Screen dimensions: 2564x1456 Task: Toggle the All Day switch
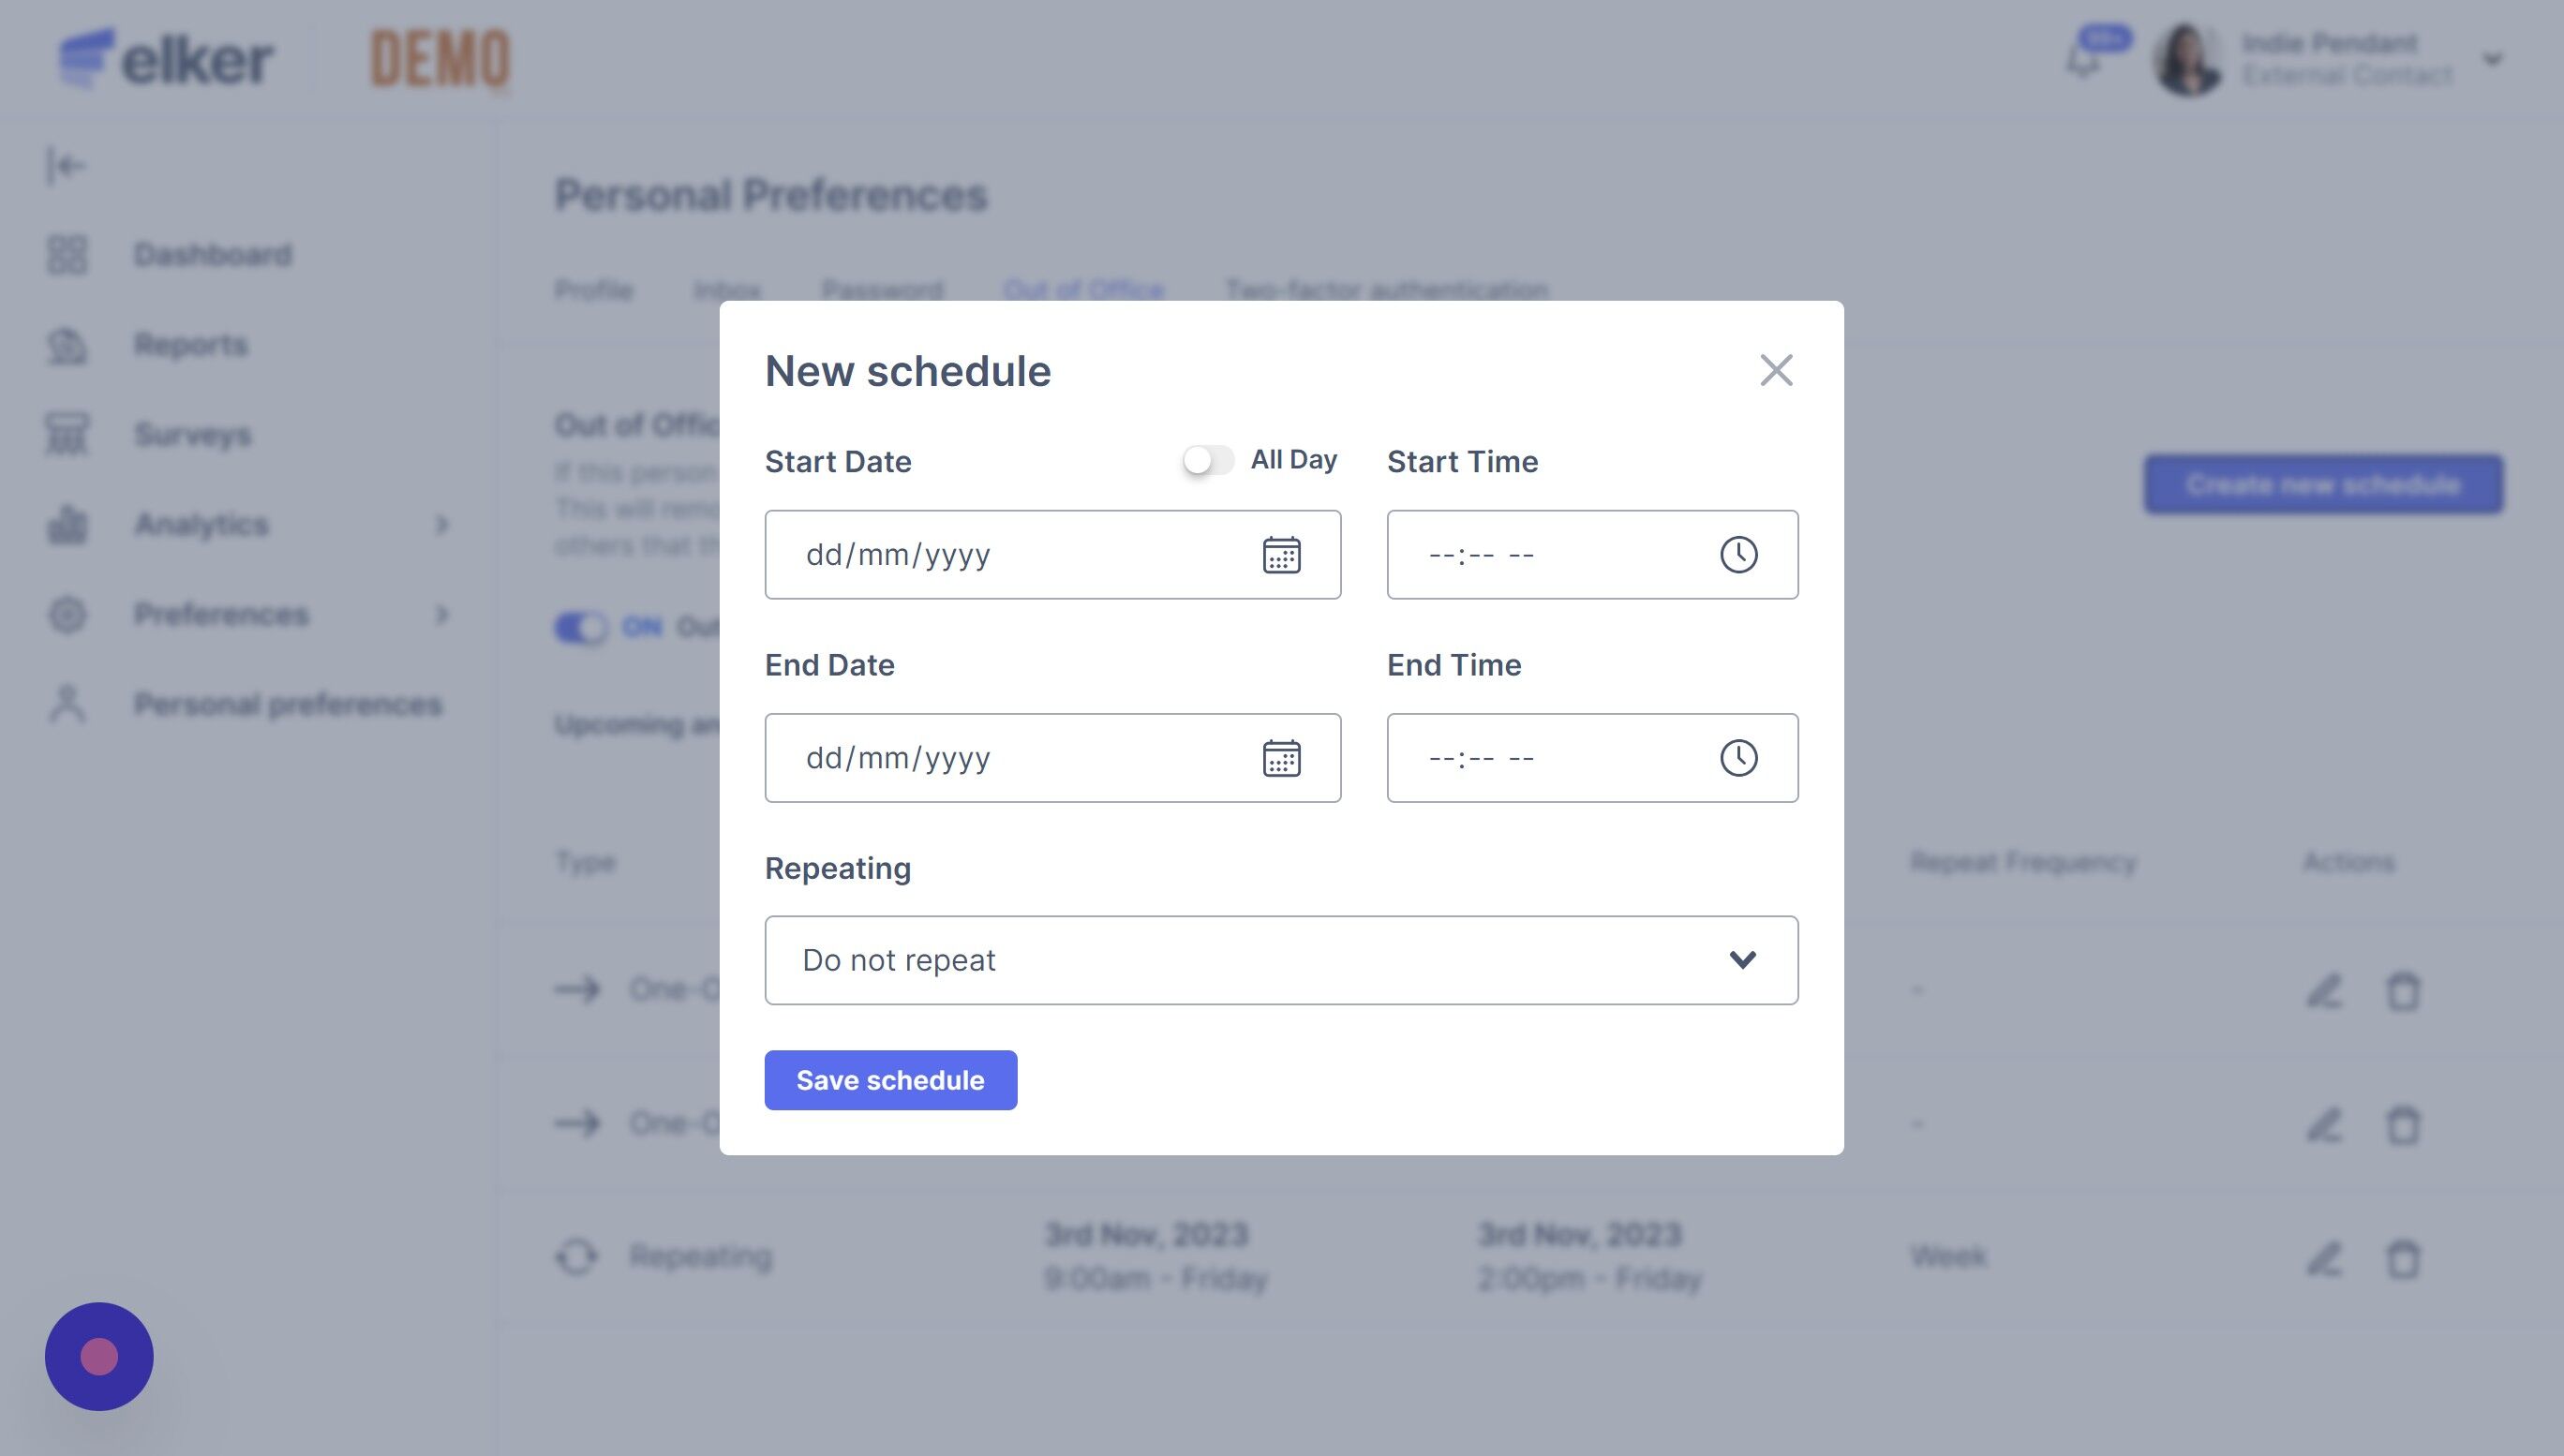pyautogui.click(x=1208, y=460)
